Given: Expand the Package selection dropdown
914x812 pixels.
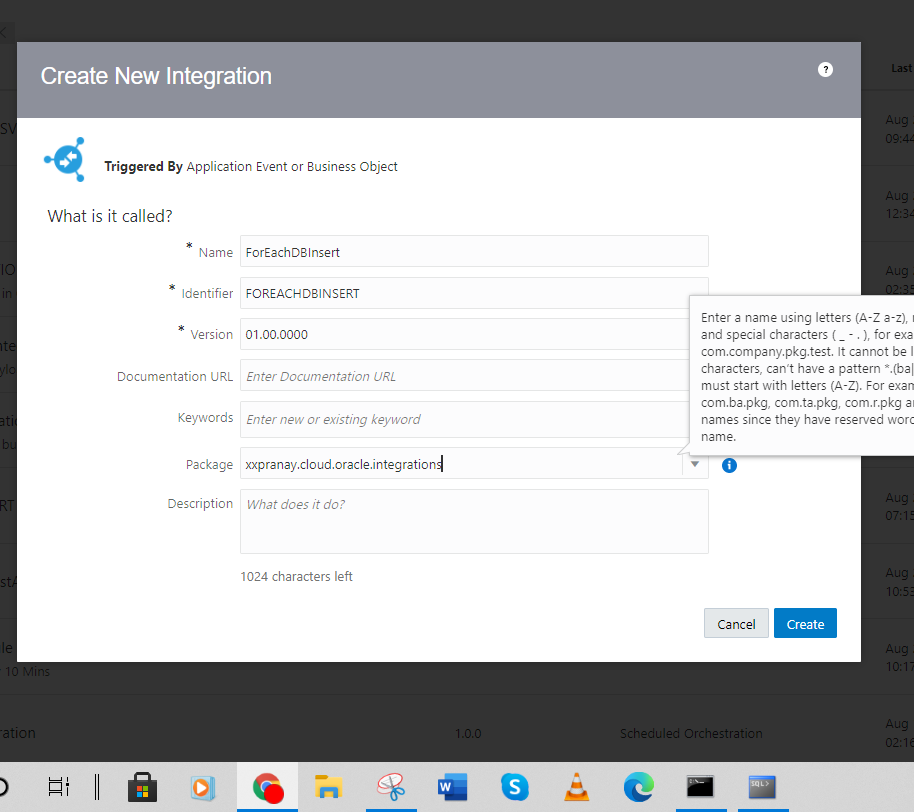Looking at the screenshot, I should point(694,464).
